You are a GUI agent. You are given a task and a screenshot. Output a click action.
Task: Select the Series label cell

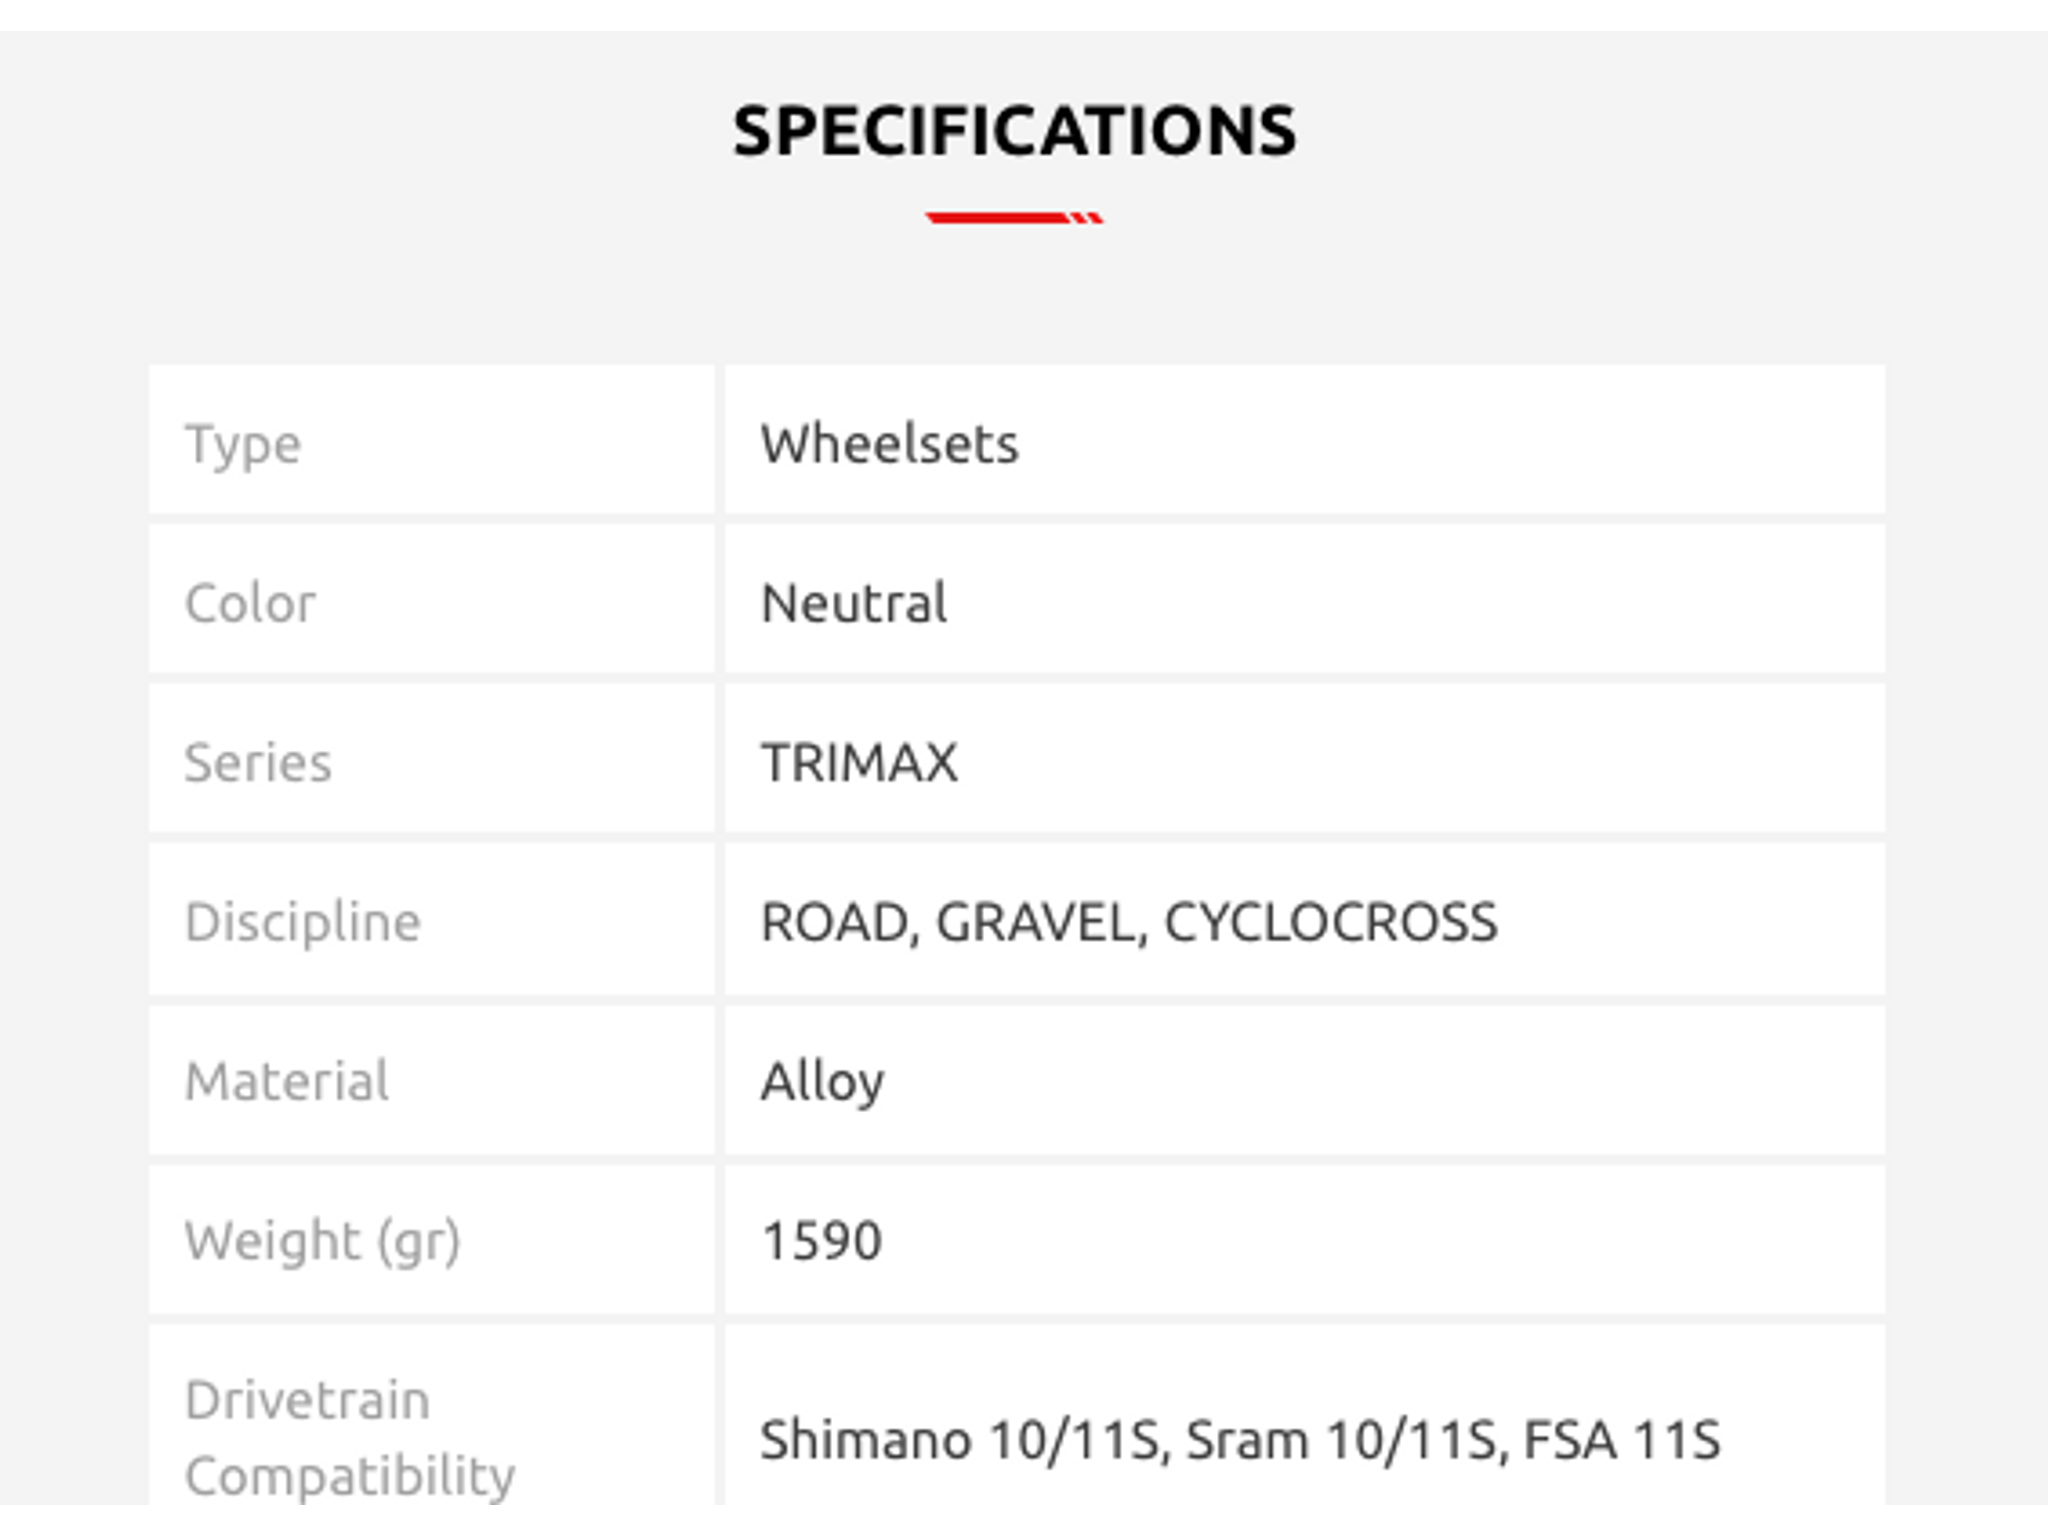point(431,759)
